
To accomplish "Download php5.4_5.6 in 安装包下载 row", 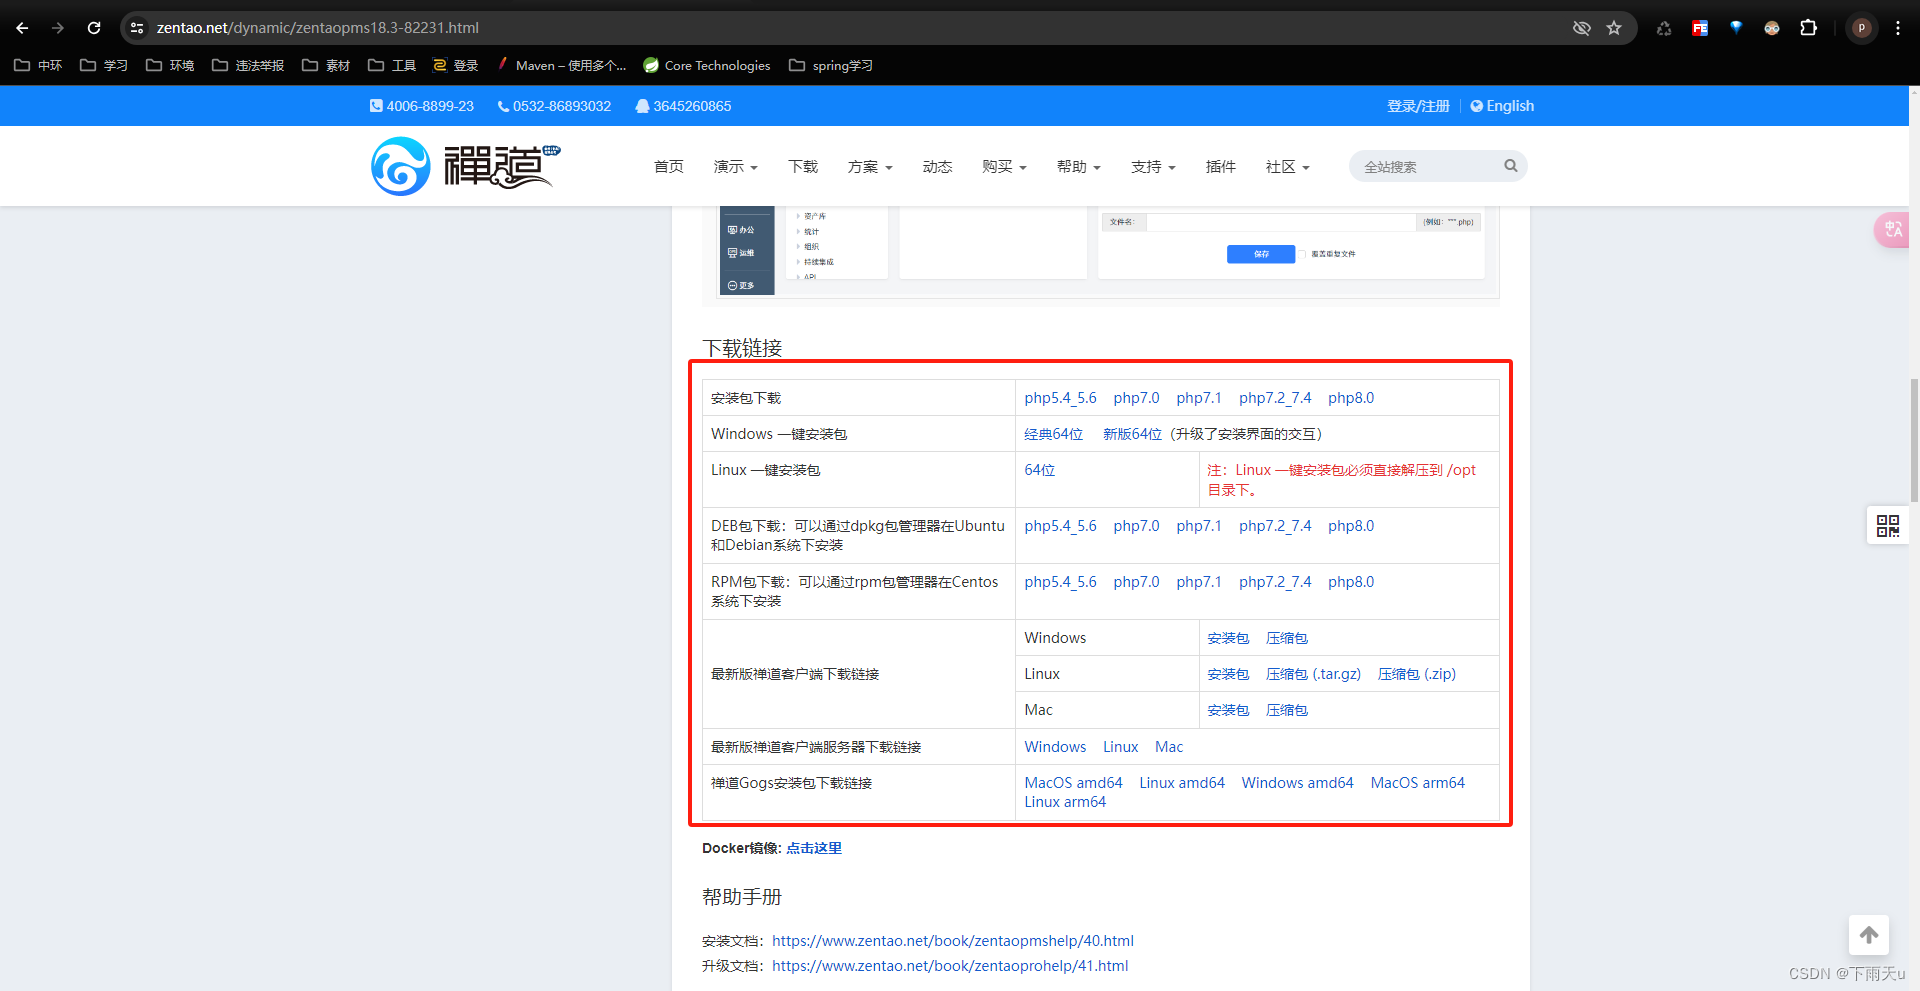I will 1060,398.
